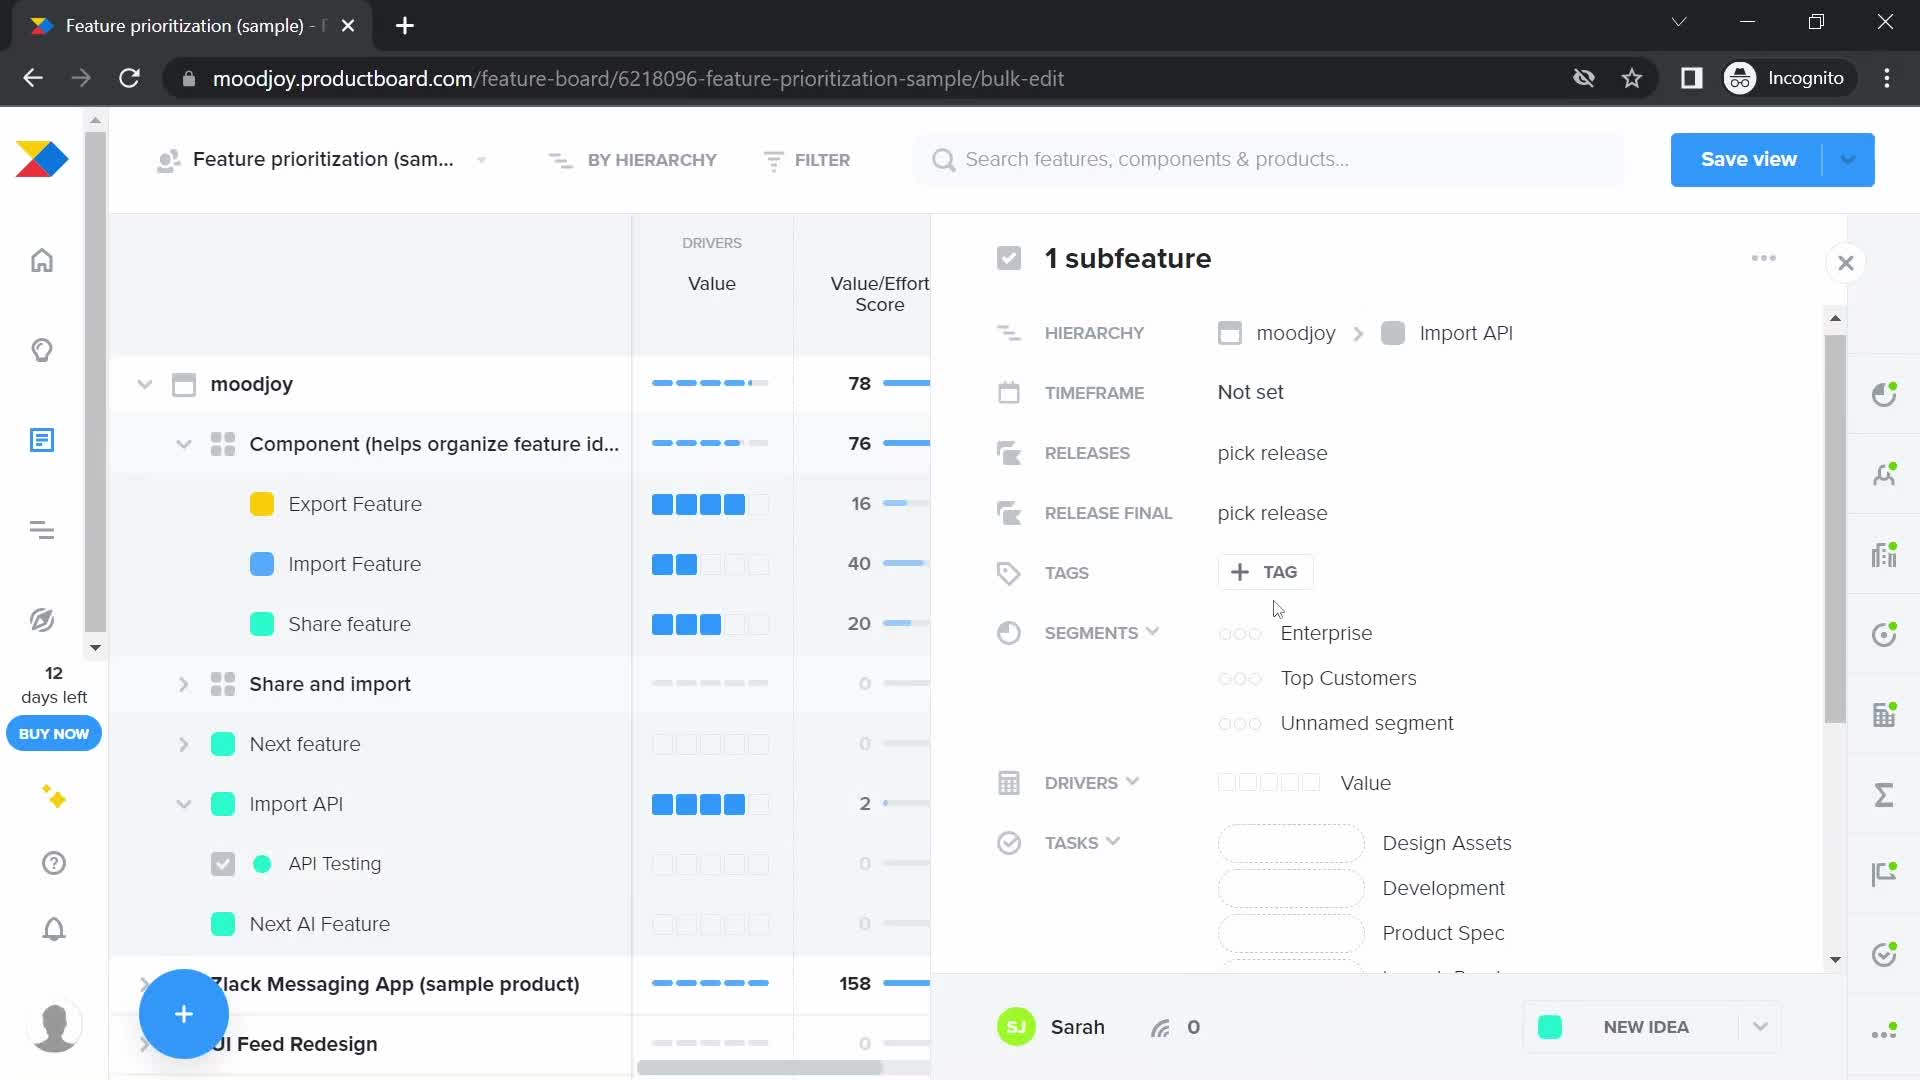Open the first right rail icon

[x=1884, y=394]
